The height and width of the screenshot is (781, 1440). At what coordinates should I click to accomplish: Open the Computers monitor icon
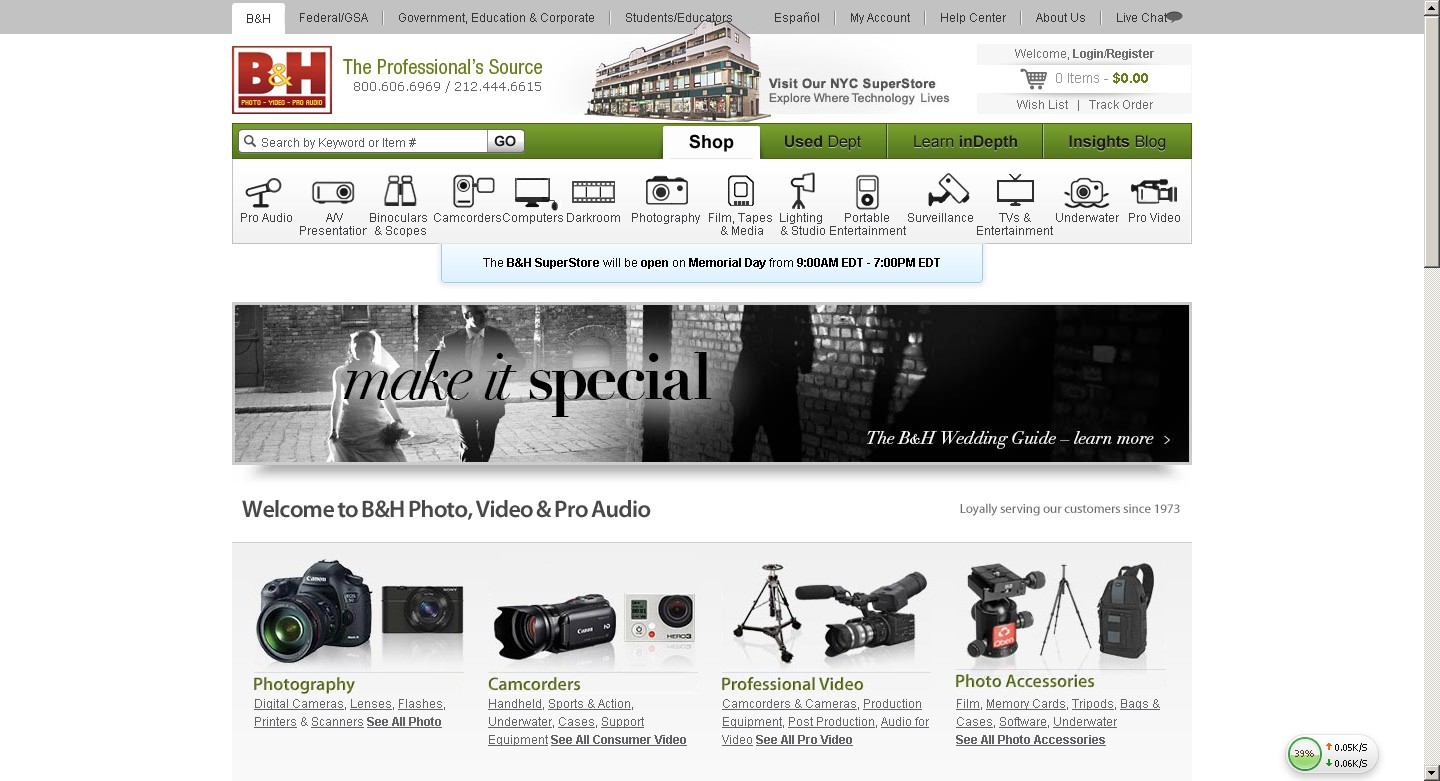click(535, 192)
